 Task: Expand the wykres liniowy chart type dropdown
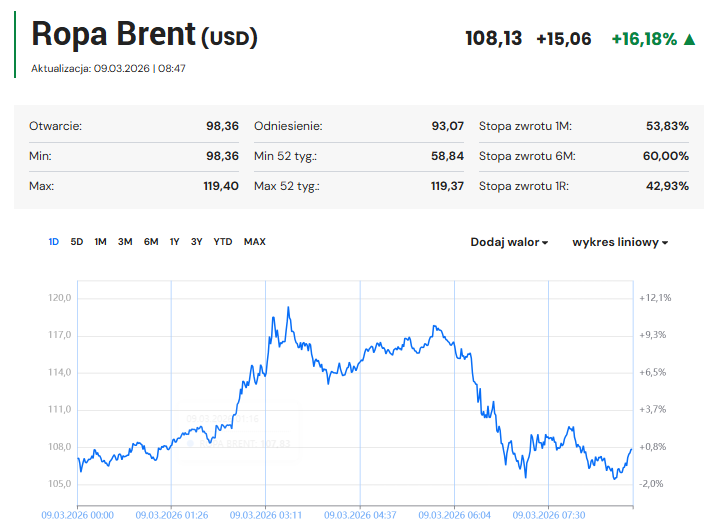620,242
